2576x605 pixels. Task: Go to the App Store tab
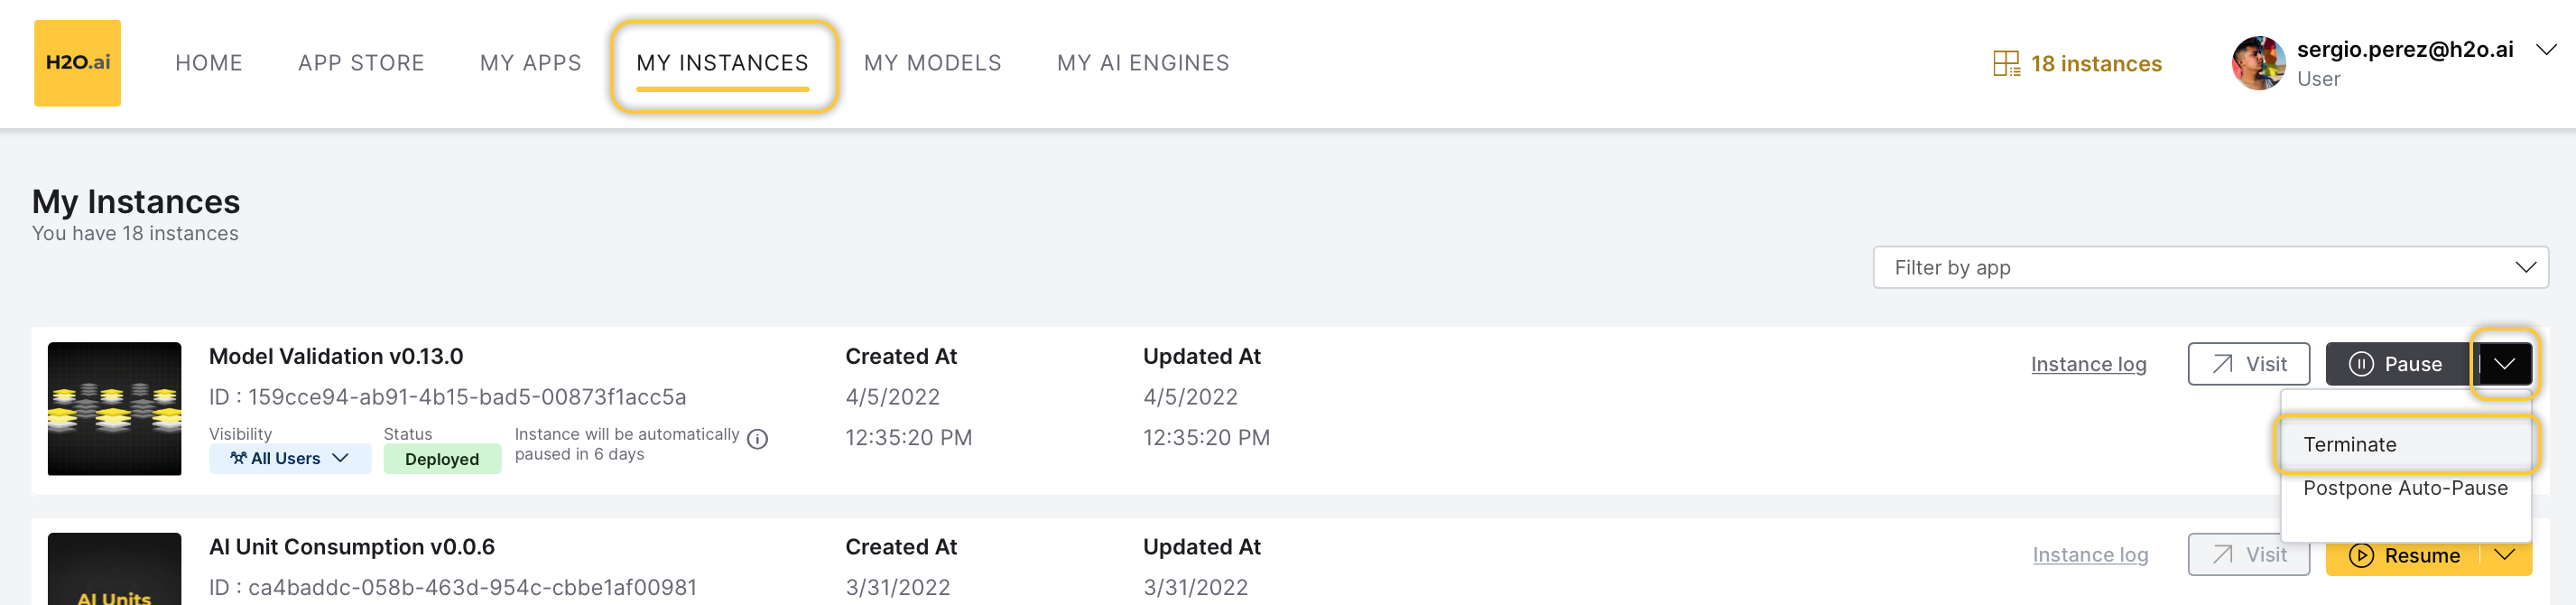click(361, 63)
